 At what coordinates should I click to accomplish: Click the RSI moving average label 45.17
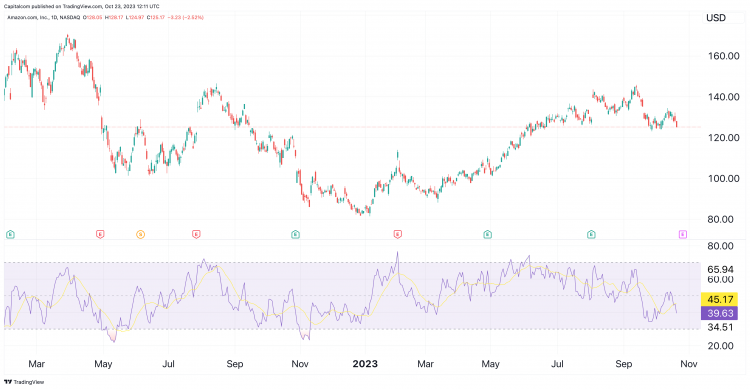point(719,300)
